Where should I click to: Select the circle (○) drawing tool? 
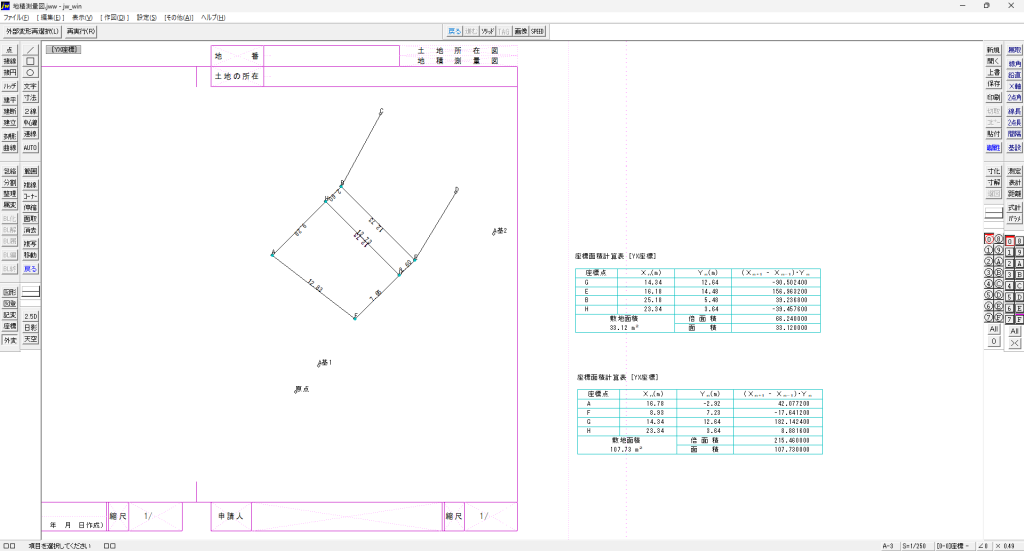pos(30,73)
